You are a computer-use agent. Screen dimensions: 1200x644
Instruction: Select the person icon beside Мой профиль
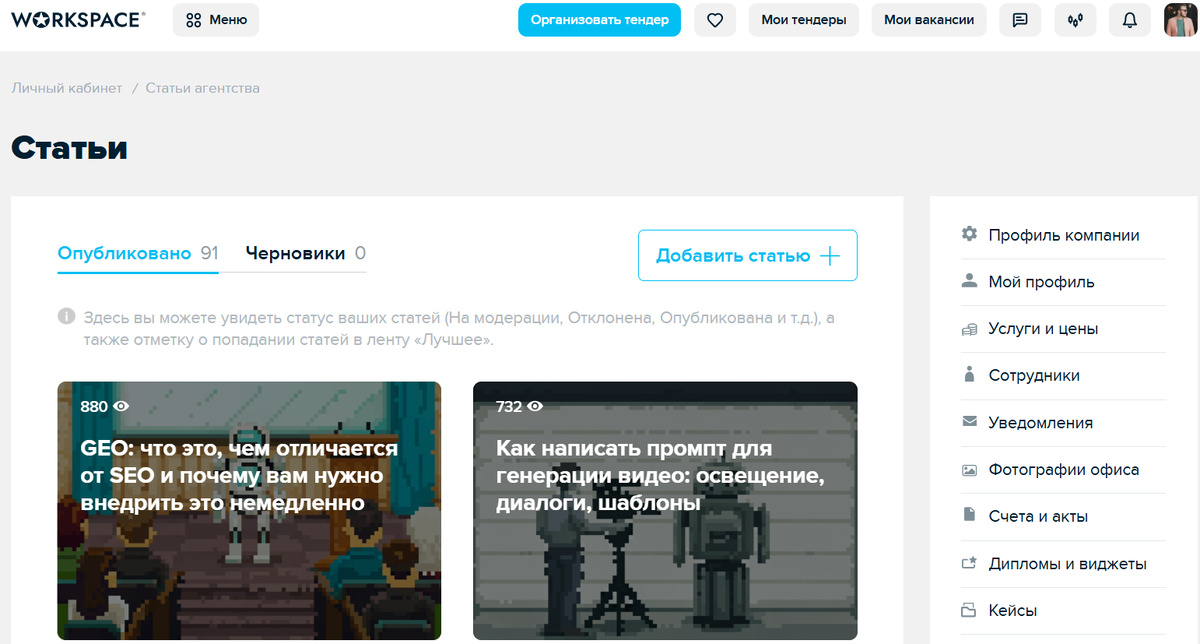coord(968,281)
